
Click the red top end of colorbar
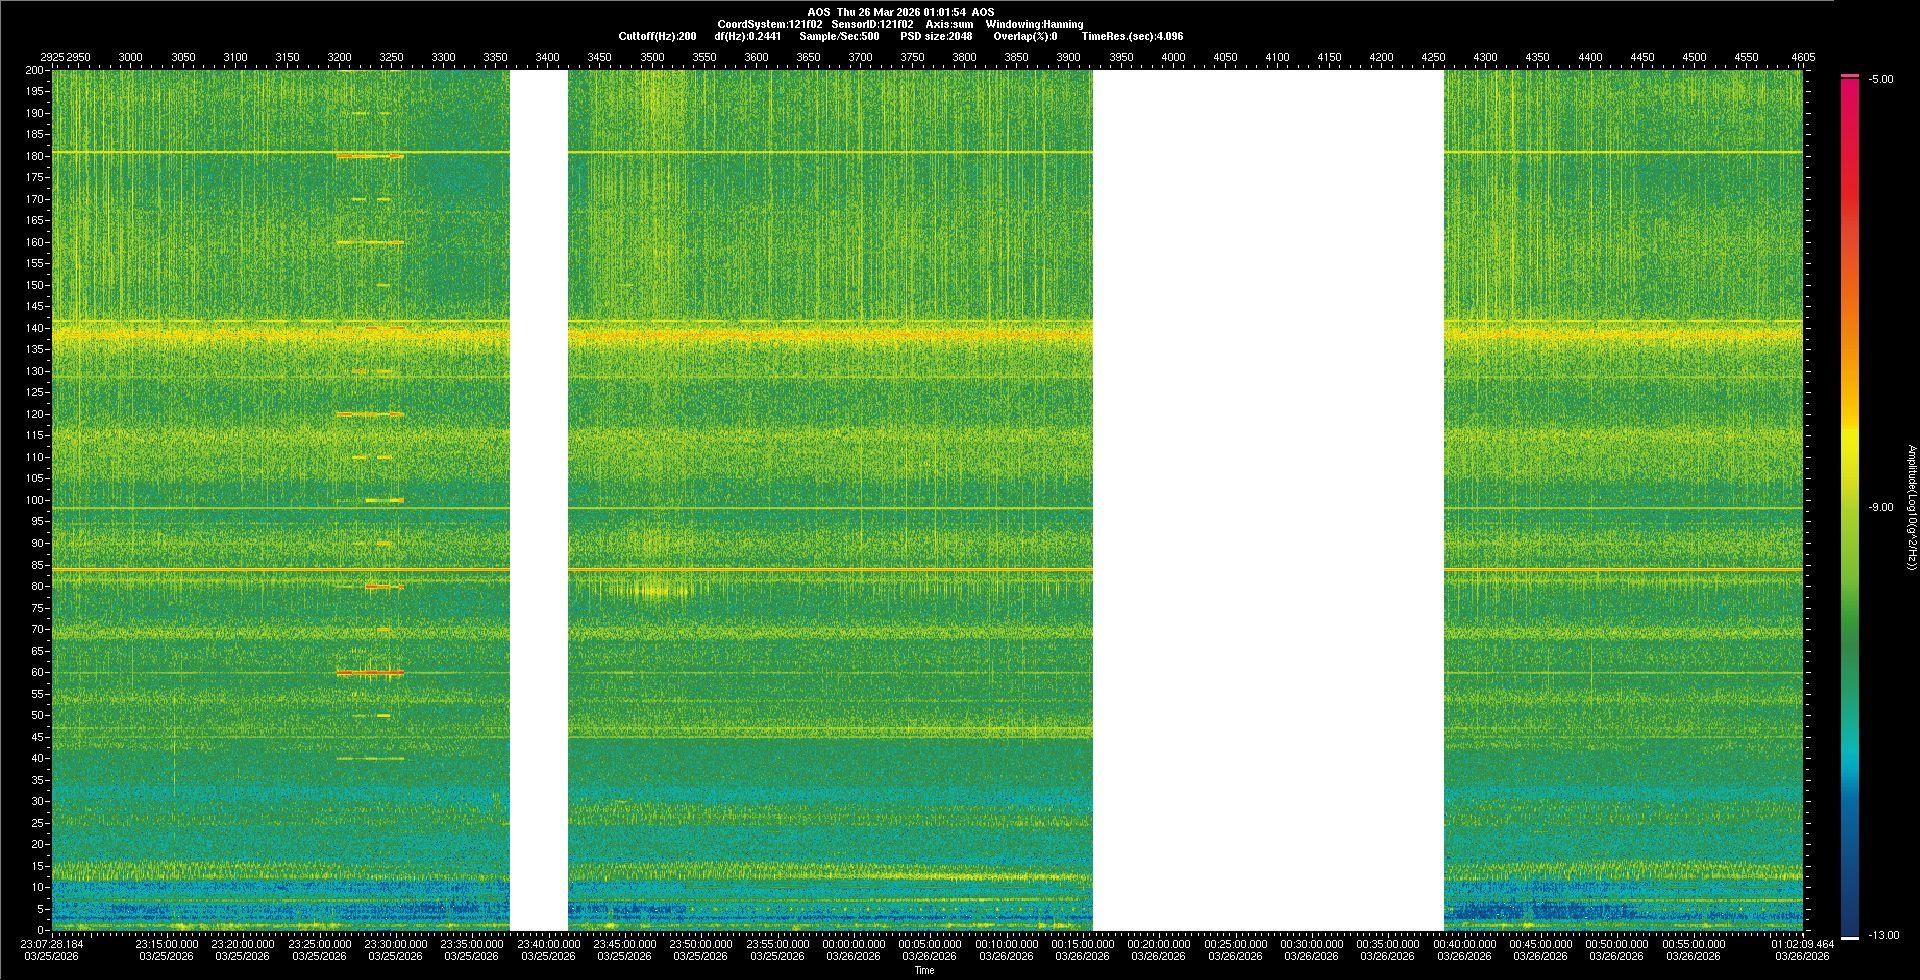(x=1850, y=77)
